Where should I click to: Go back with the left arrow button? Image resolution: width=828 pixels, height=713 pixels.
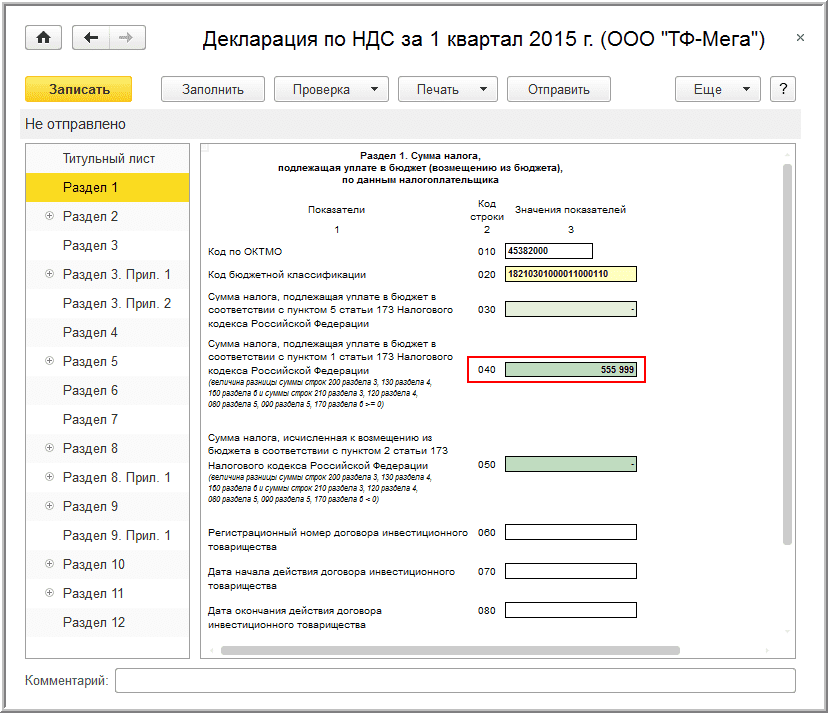tap(91, 37)
